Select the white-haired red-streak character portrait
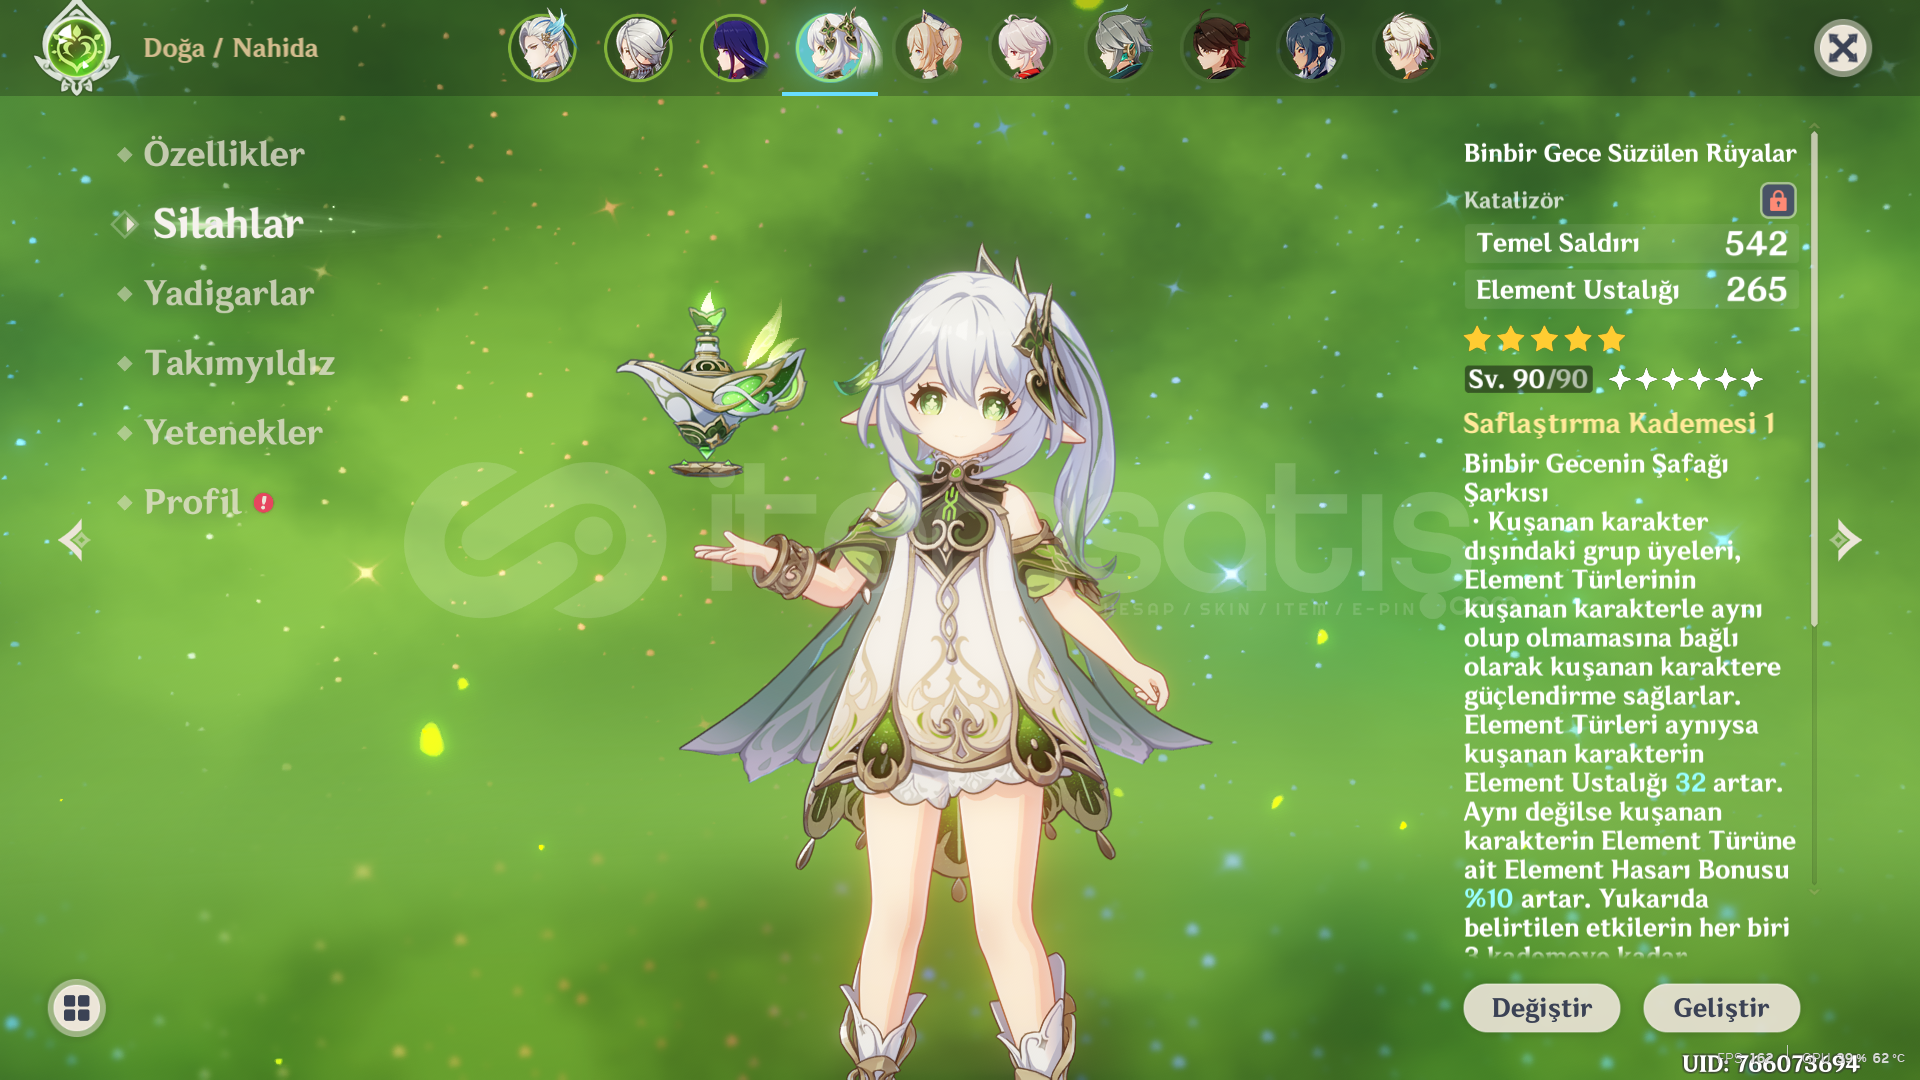Image resolution: width=1920 pixels, height=1080 pixels. coord(1023,47)
